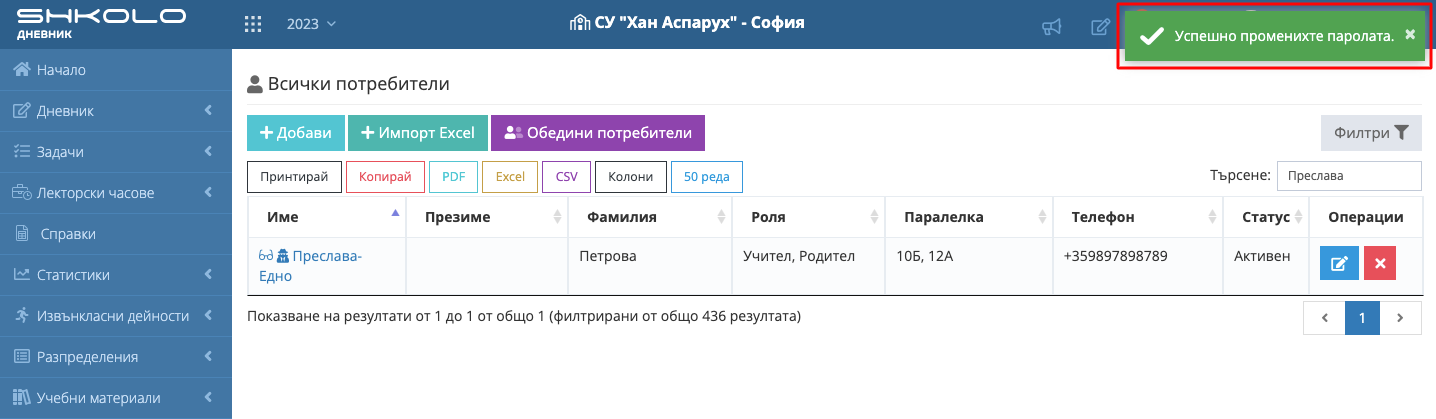This screenshot has width=1436, height=419.
Task: Click the chart icon beside Статистики
Action: pos(21,275)
